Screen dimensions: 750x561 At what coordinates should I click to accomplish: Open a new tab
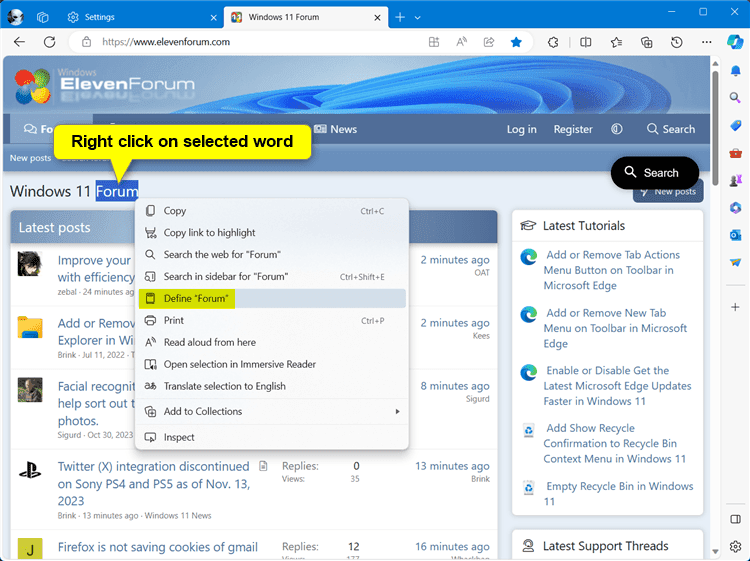(400, 17)
